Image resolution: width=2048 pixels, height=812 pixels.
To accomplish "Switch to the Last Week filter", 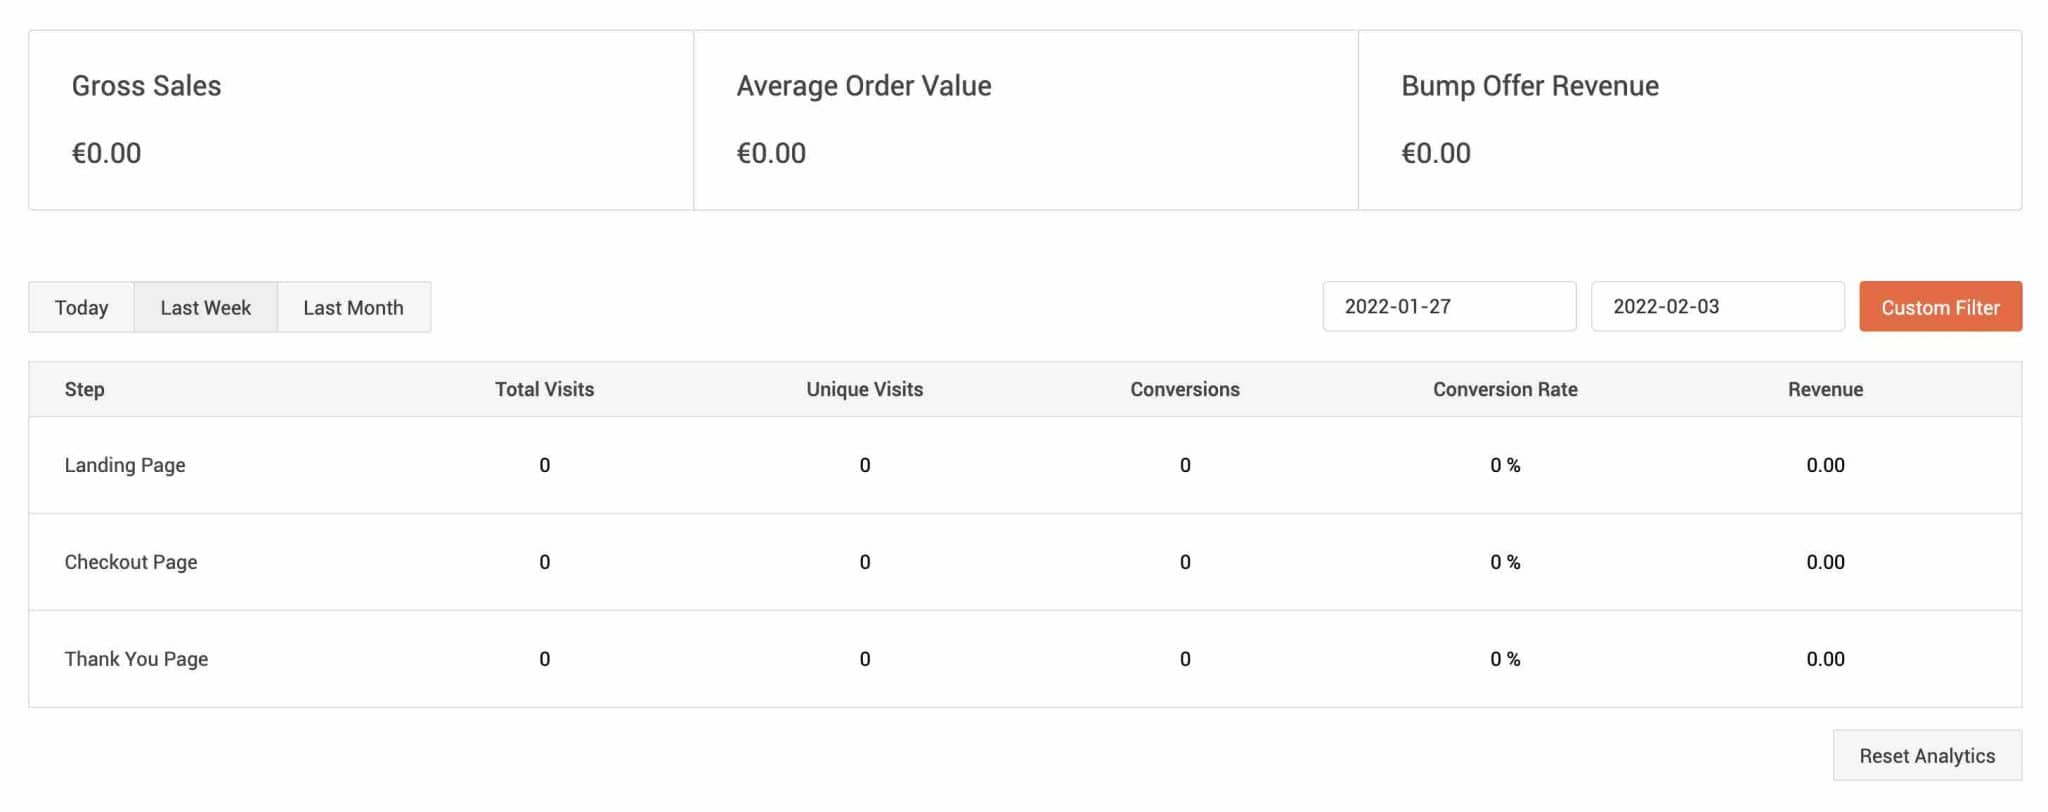I will pyautogui.click(x=205, y=307).
